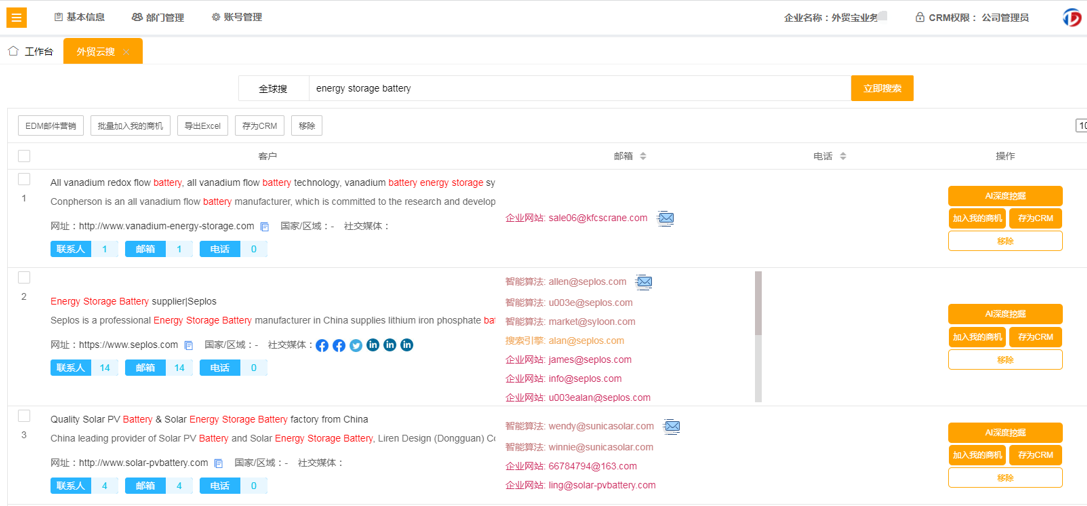Click title Energy Storage Battery supplier|Seplos
Screen dimensions: 1087x506
[134, 302]
